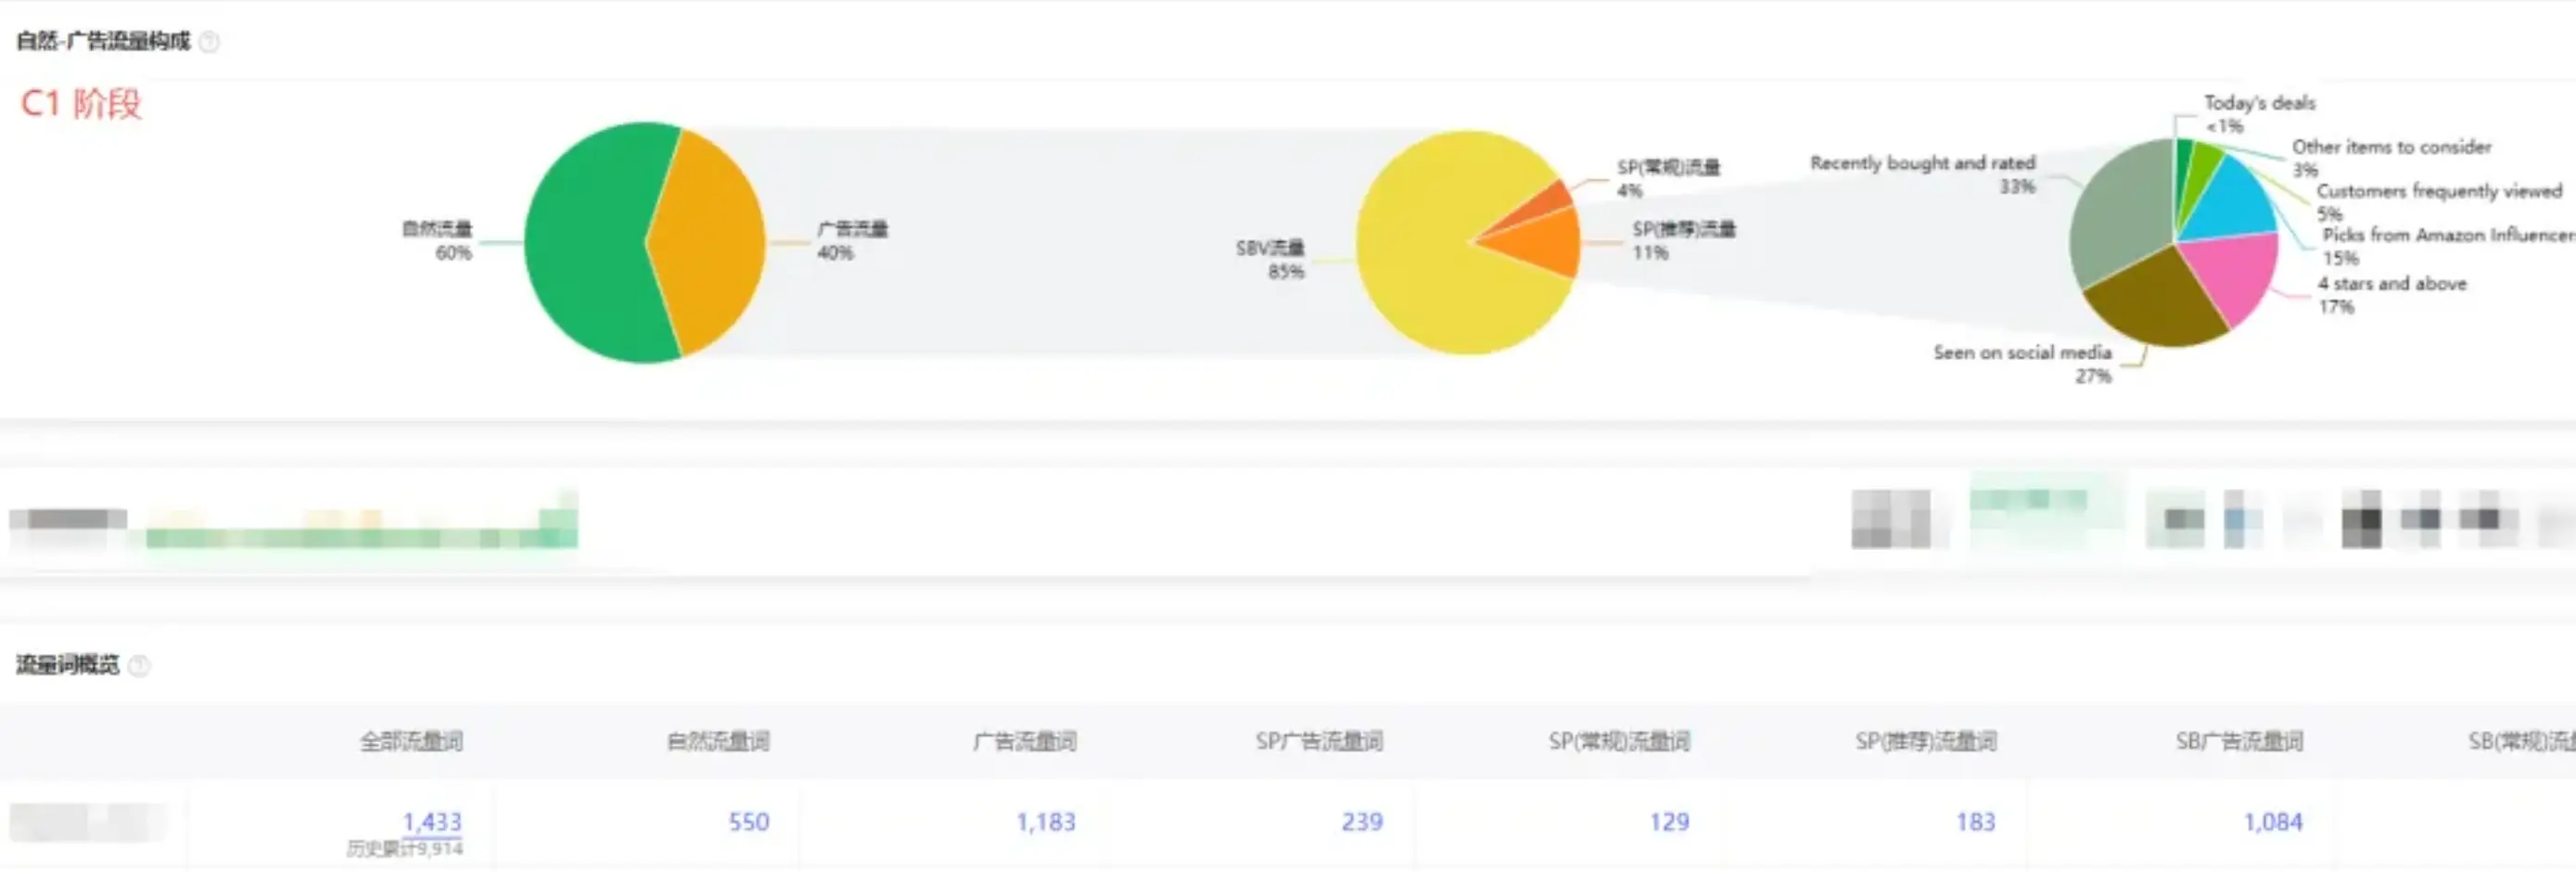The height and width of the screenshot is (872, 2576).
Task: Open the 183 SP(推荐)流量词 link
Action: click(1976, 822)
